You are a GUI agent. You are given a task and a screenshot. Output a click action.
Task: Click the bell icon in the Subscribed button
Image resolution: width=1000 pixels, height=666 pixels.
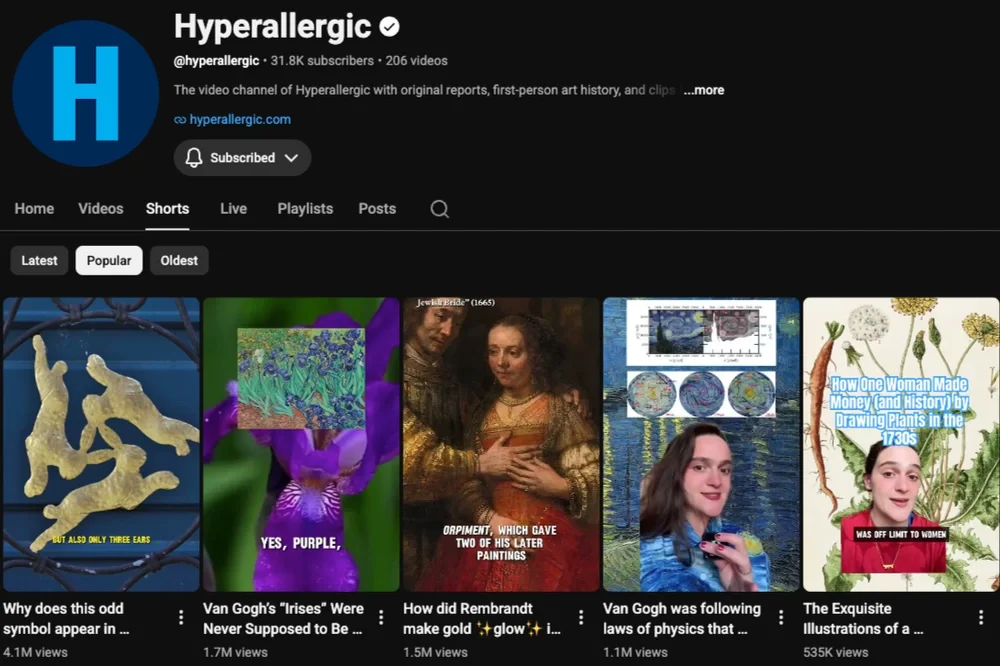click(194, 158)
